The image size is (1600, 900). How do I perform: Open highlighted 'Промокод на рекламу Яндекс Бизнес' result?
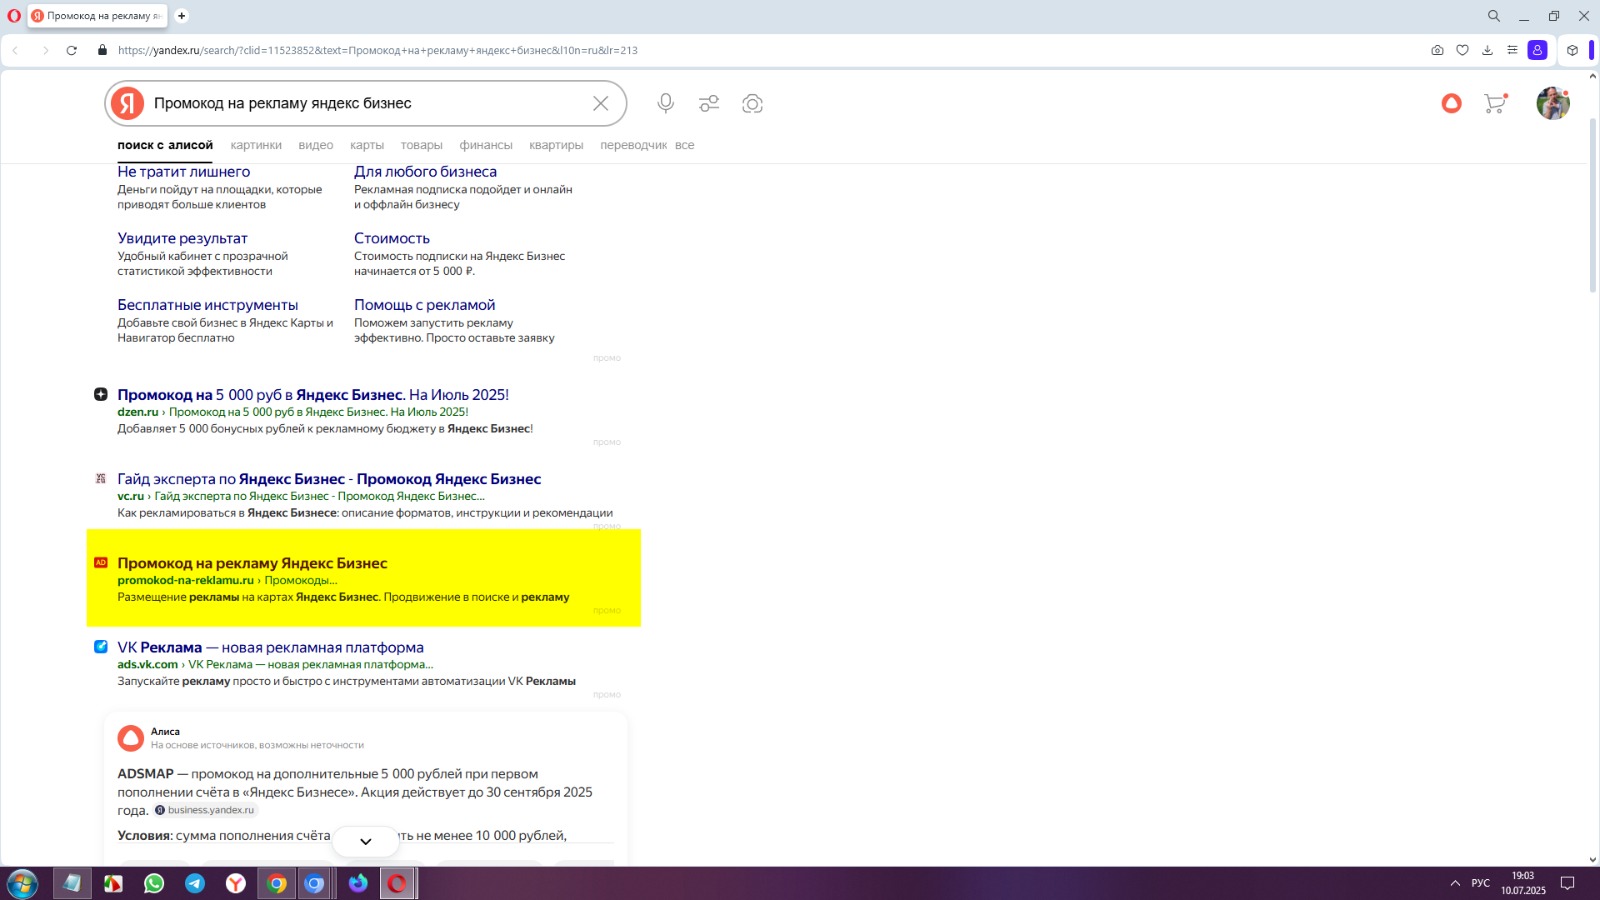(x=252, y=563)
